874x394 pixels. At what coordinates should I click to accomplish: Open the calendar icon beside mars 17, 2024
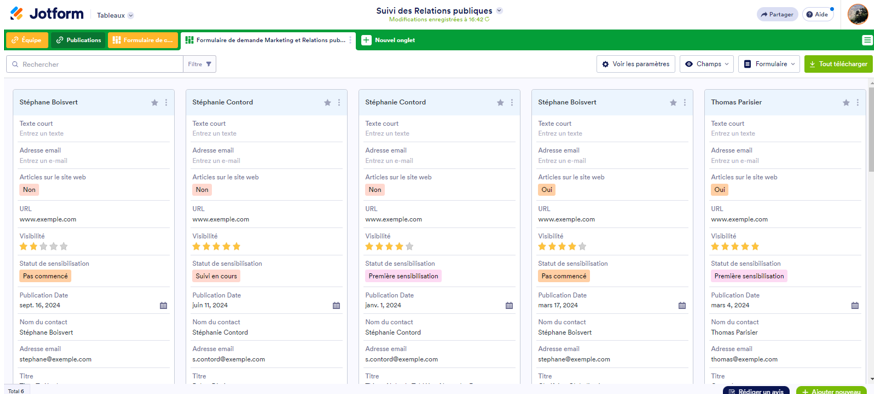682,305
